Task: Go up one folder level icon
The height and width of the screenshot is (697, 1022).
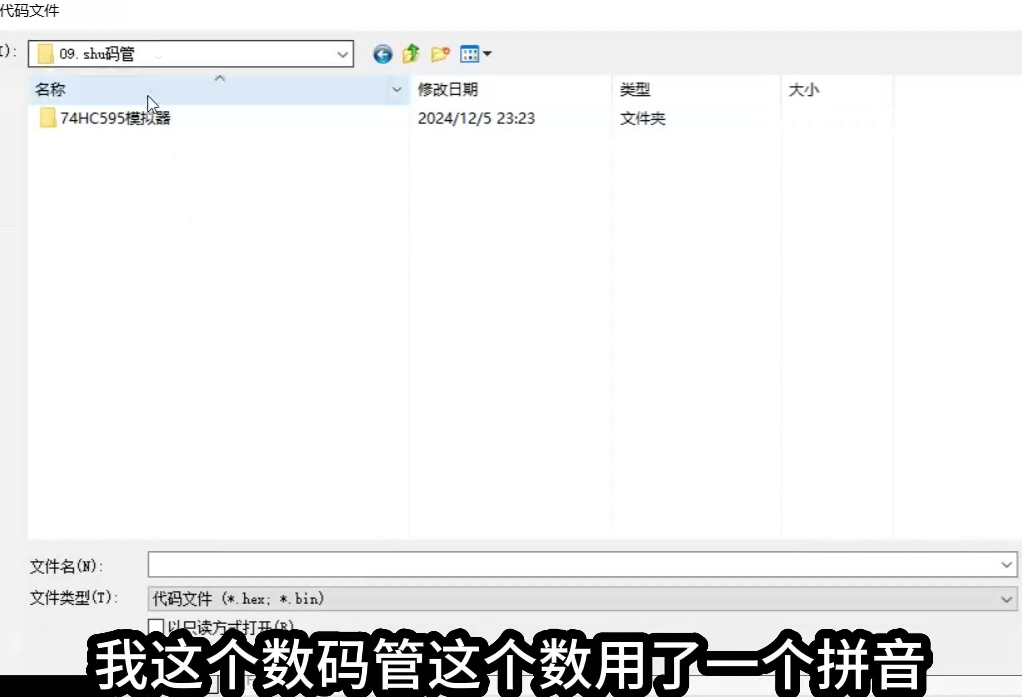Action: [x=411, y=53]
